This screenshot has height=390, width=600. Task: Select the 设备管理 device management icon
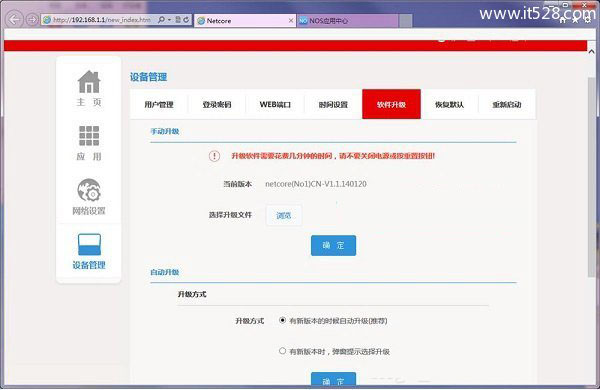click(89, 244)
